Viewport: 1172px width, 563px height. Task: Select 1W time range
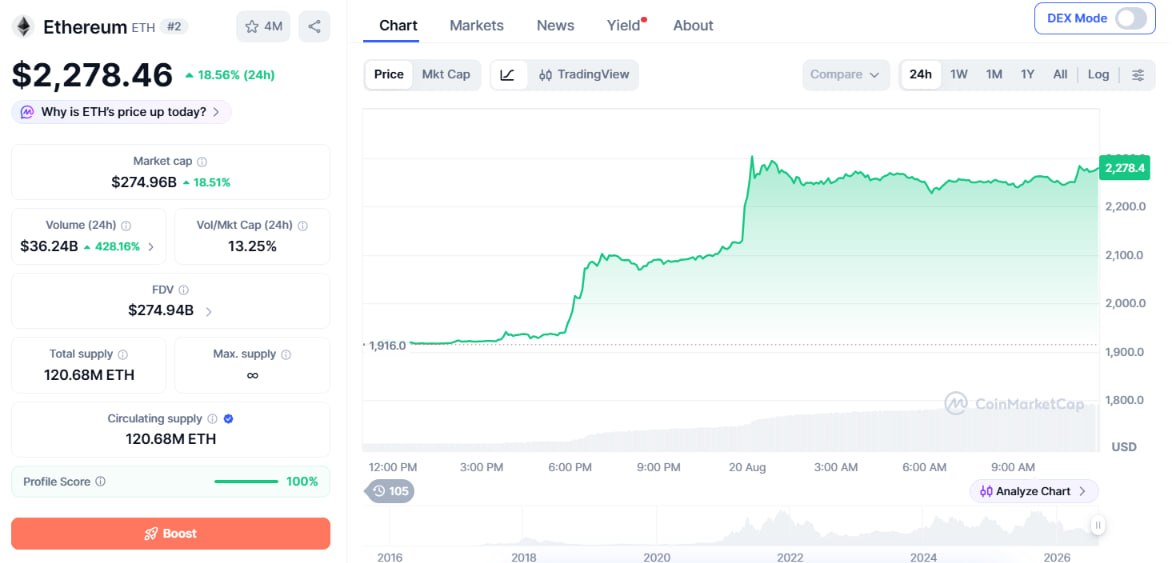pos(958,75)
